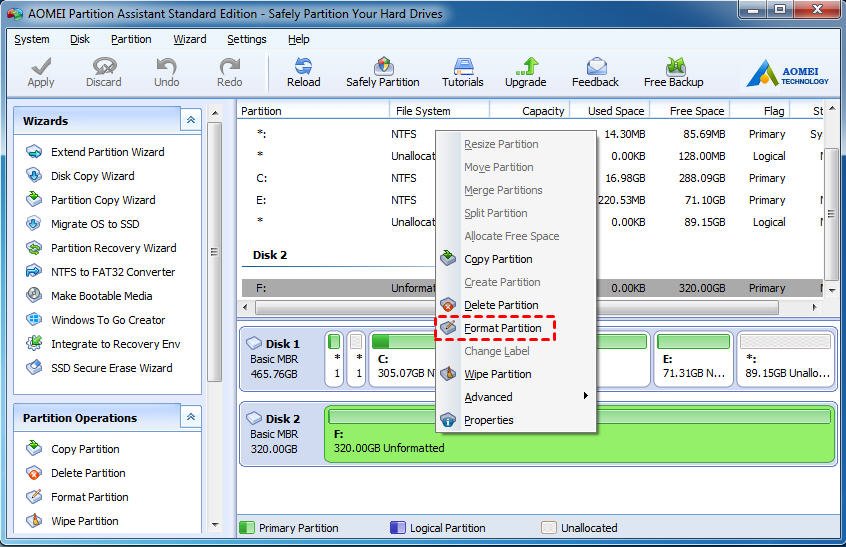846x547 pixels.
Task: Select Make Bootable Media
Action: coord(101,296)
